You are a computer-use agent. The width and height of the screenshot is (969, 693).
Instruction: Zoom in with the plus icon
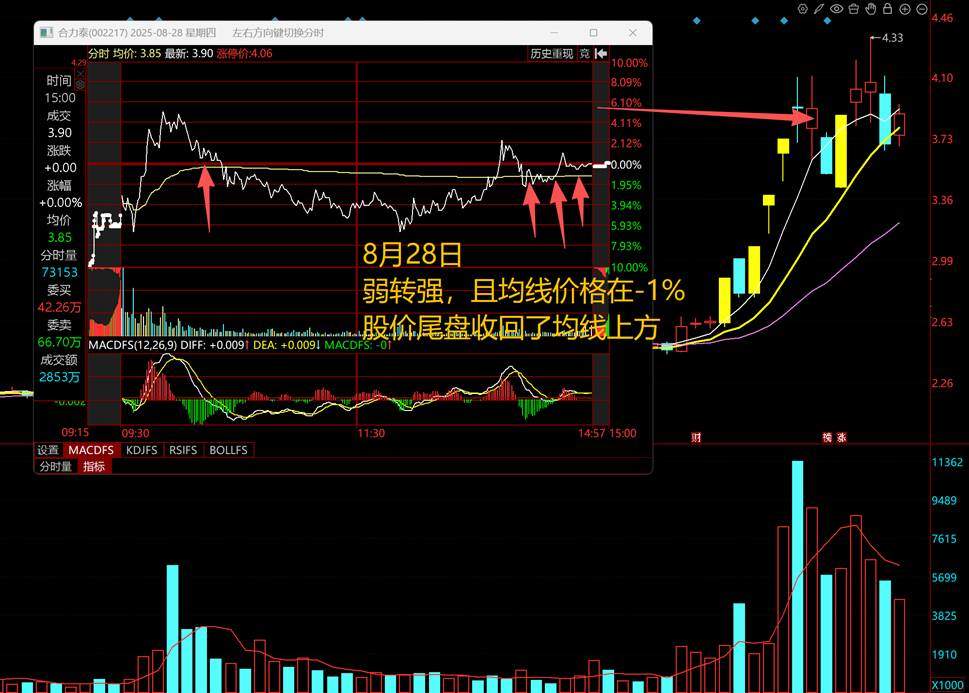905,9
